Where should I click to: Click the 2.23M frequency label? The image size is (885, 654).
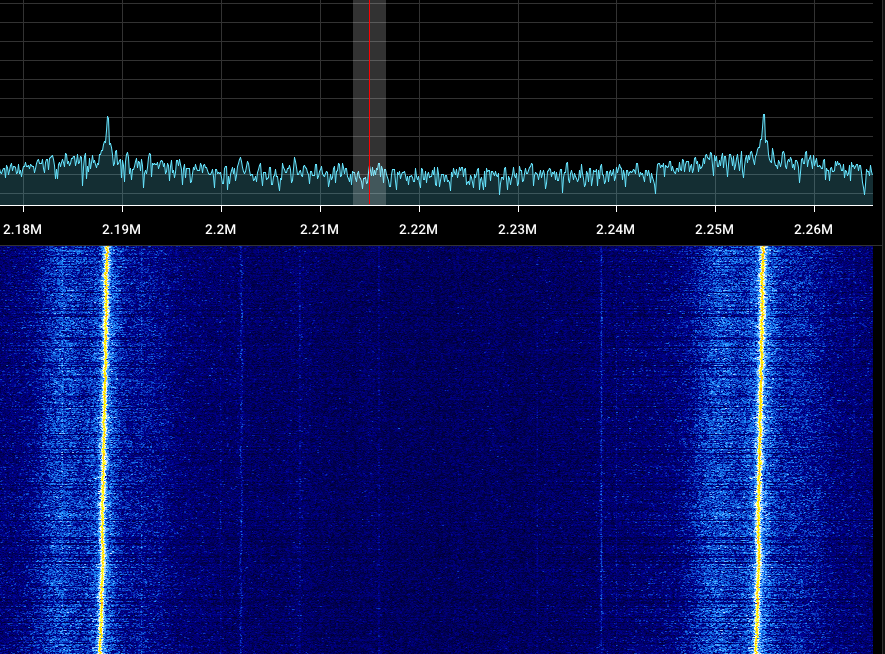[x=518, y=230]
